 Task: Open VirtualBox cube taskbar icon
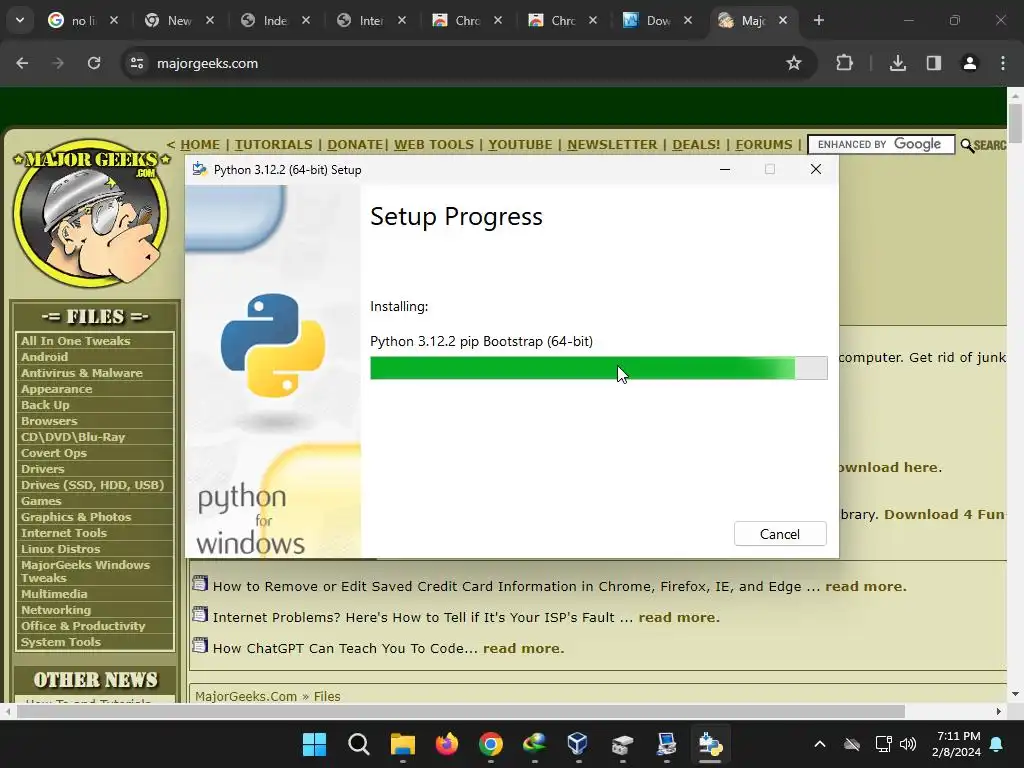(578, 744)
